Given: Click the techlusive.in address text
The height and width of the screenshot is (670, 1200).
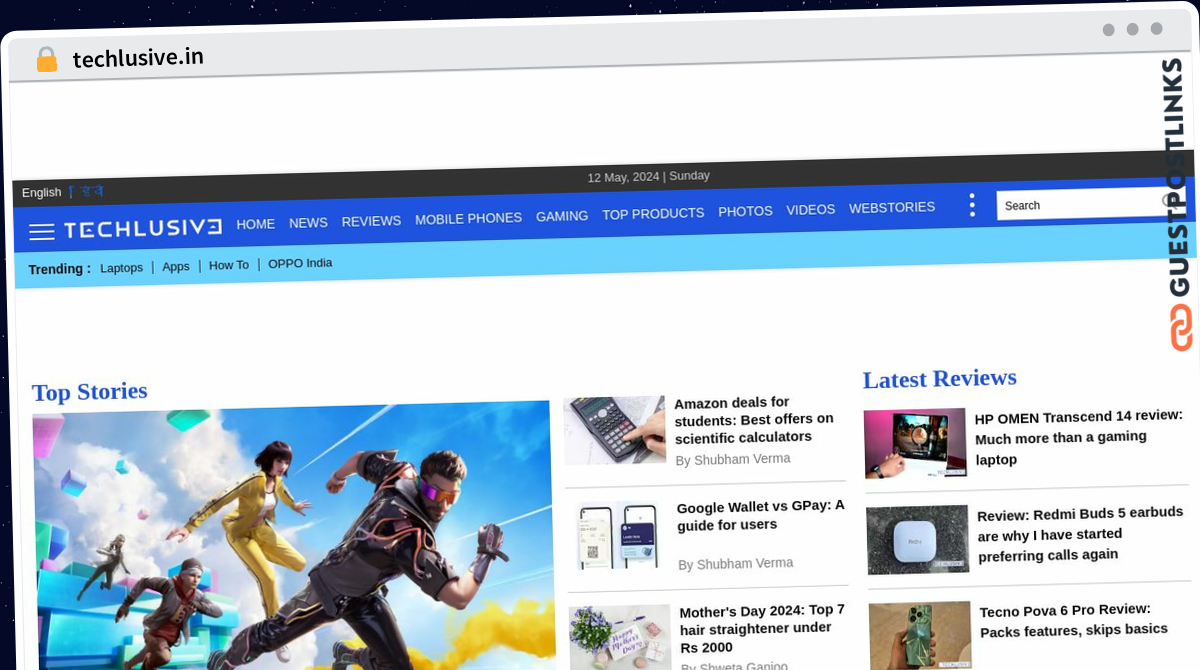Looking at the screenshot, I should (138, 58).
